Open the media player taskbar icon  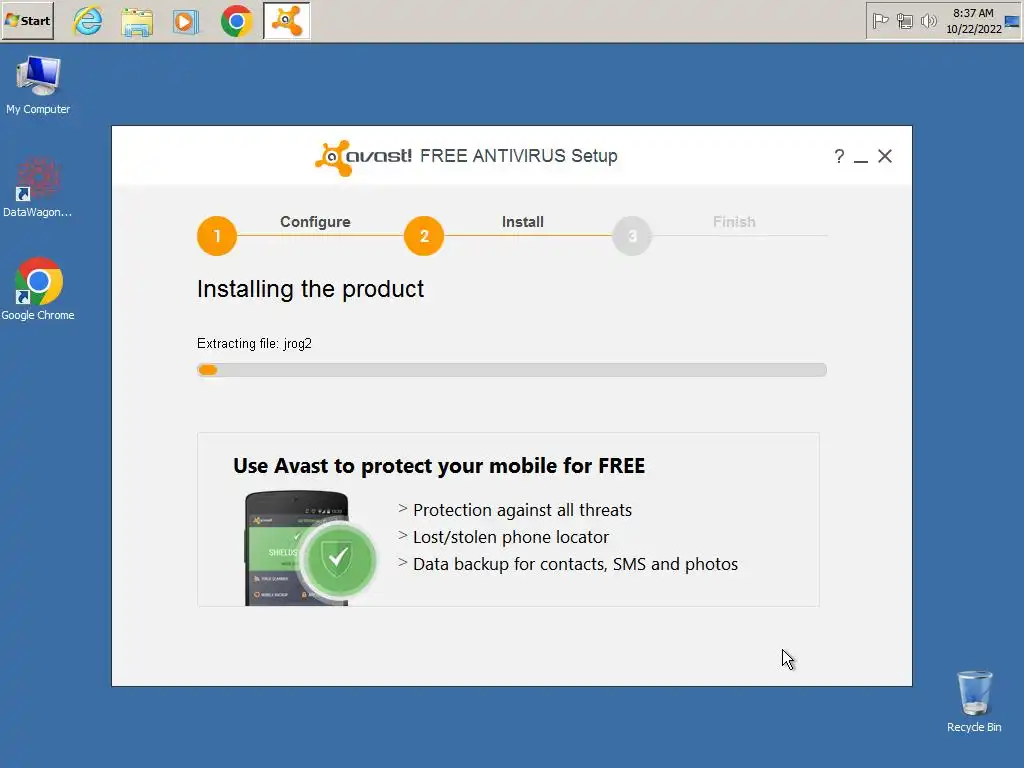[x=186, y=22]
